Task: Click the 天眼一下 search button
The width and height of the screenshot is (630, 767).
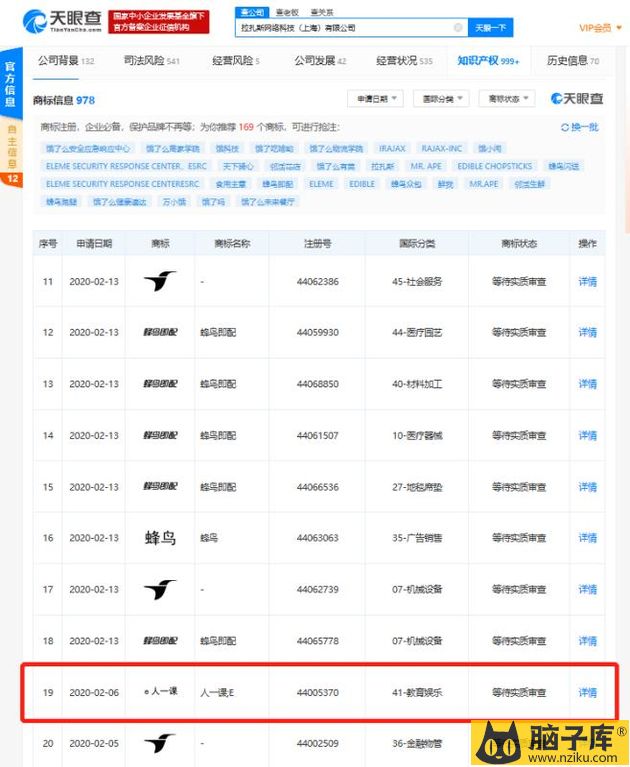Action: click(x=491, y=28)
